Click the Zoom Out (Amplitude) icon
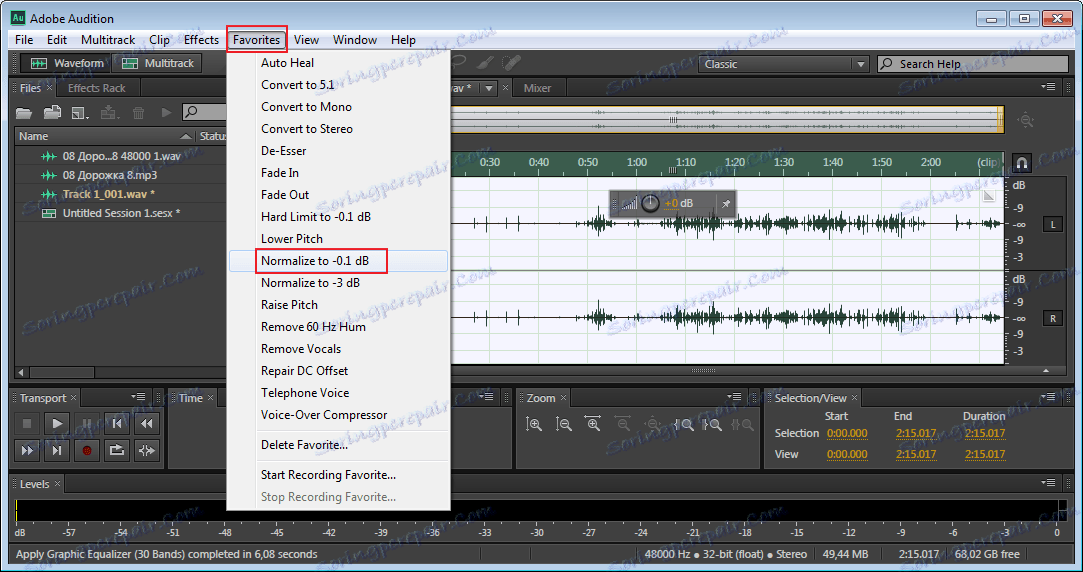Image resolution: width=1083 pixels, height=572 pixels. 564,424
